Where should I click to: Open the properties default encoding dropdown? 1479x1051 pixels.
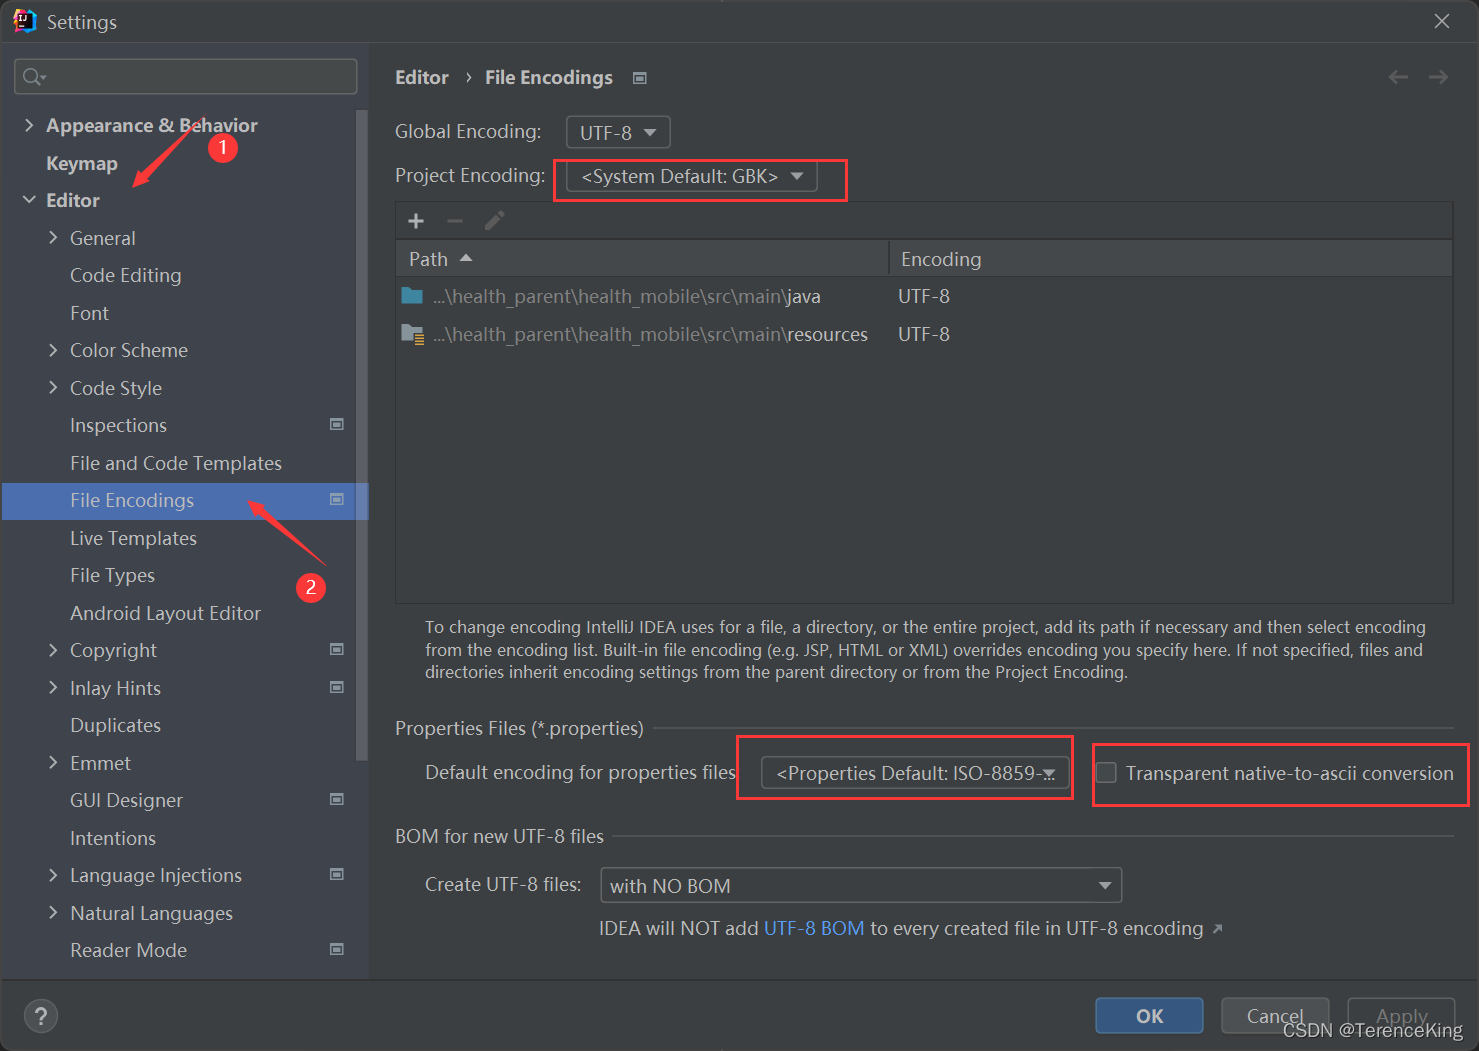(x=915, y=773)
